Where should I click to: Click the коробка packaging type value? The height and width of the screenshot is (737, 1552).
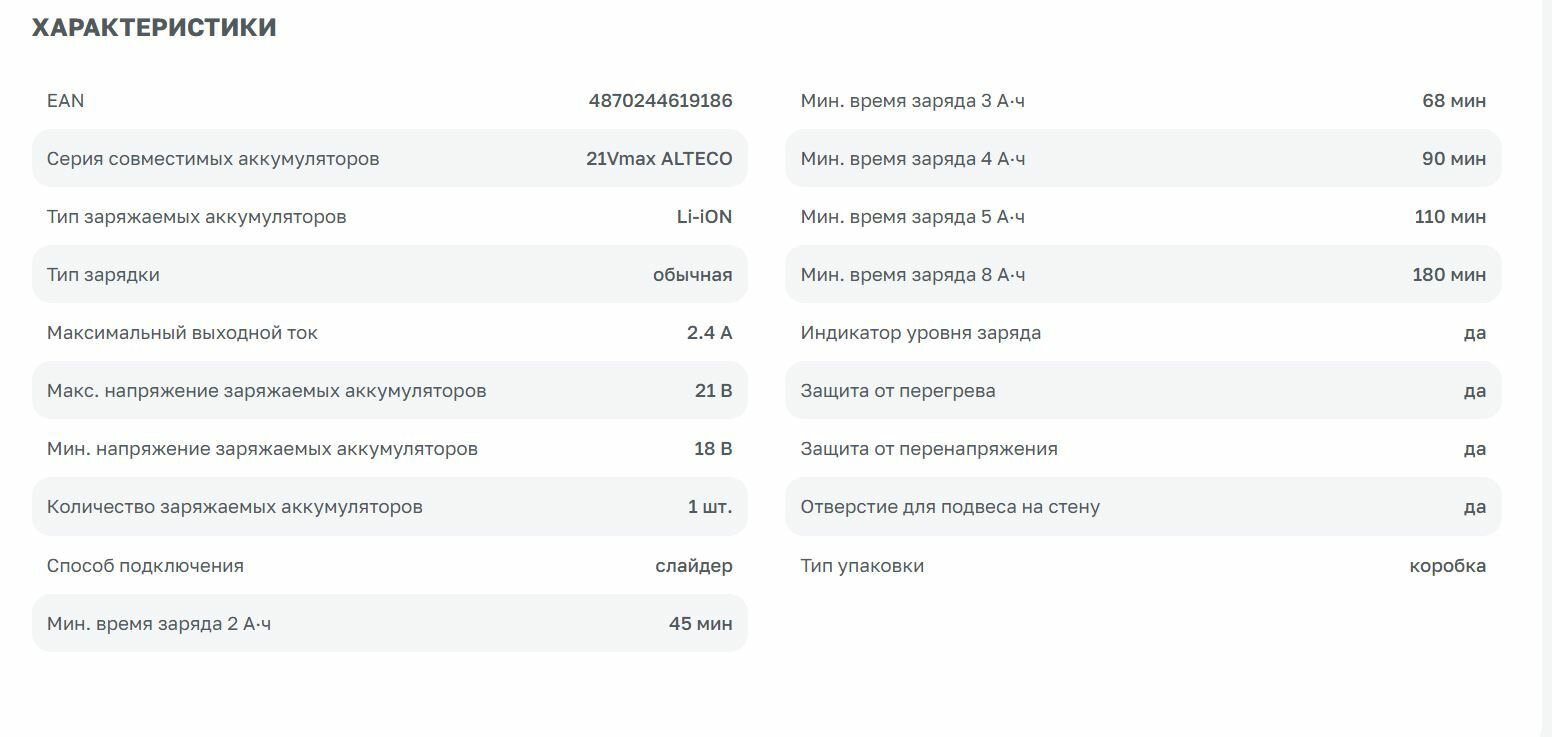1447,566
